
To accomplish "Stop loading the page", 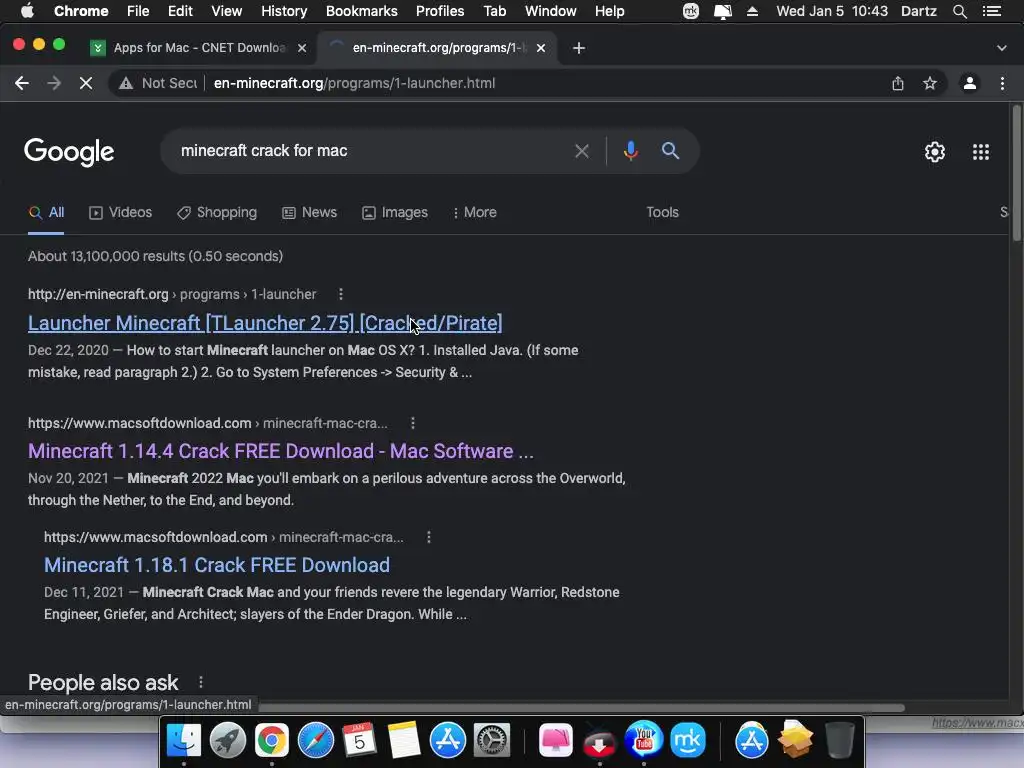I will pyautogui.click(x=86, y=83).
